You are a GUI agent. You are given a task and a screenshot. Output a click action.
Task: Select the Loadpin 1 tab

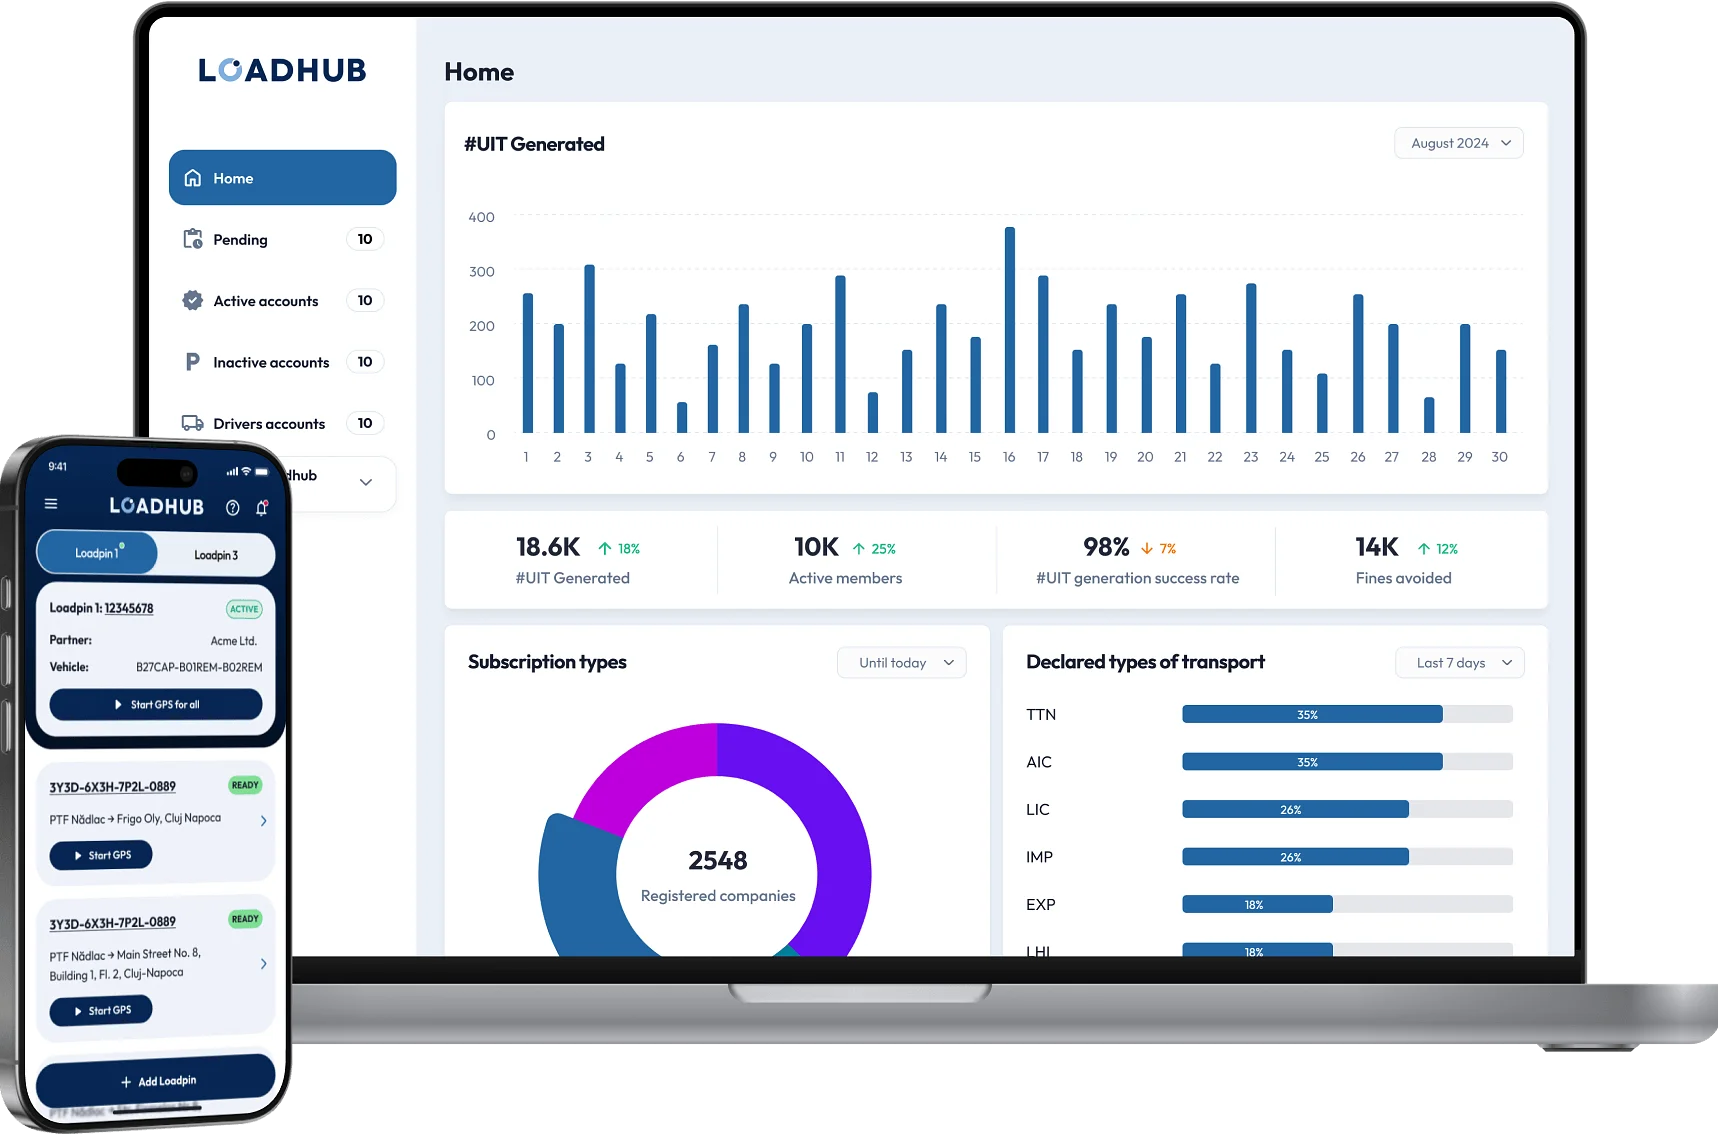[x=97, y=553]
